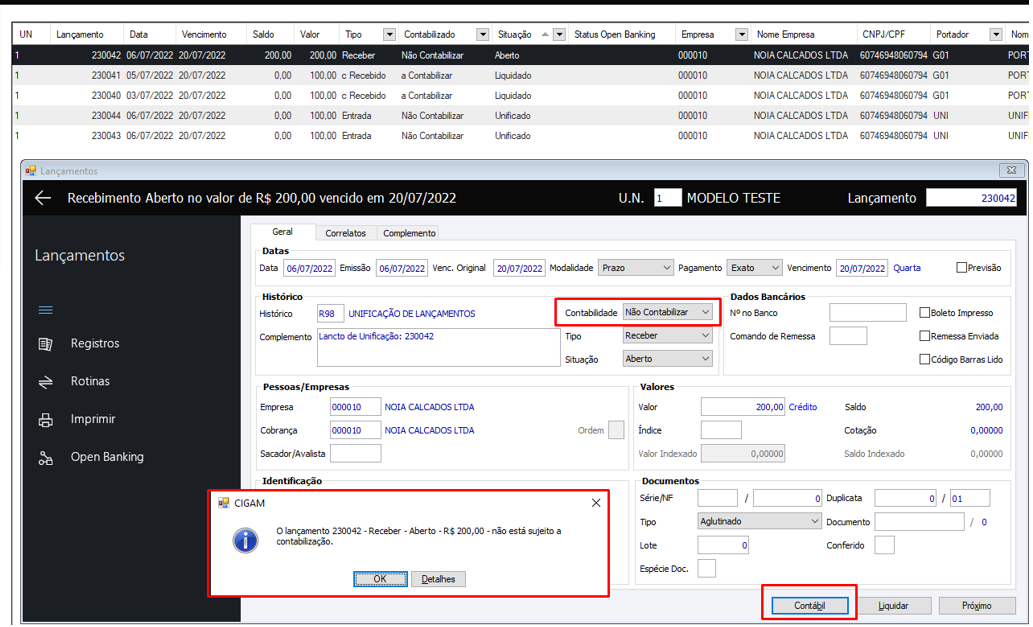Click the hamburger menu icon in sidebar
Image resolution: width=1033 pixels, height=627 pixels.
(x=45, y=310)
